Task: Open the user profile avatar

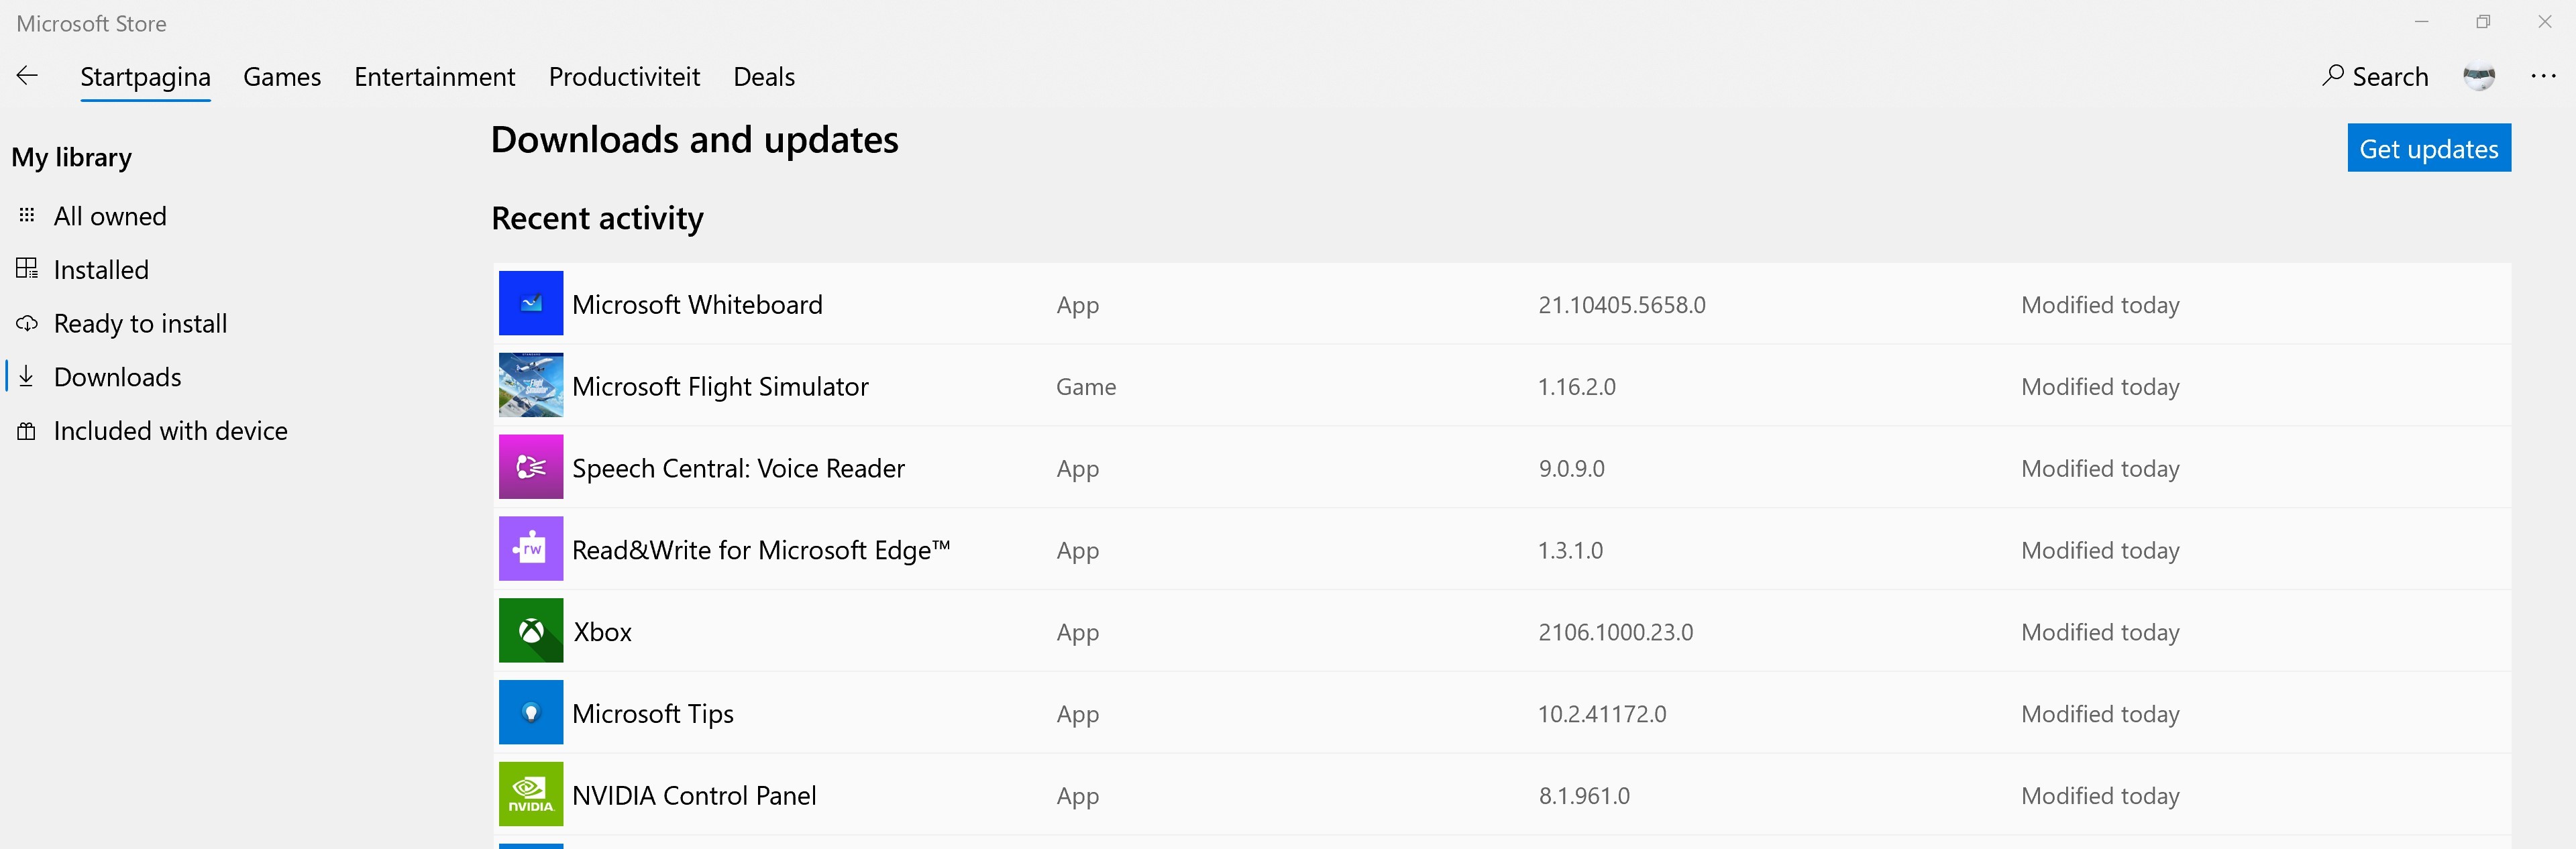Action: tap(2478, 76)
